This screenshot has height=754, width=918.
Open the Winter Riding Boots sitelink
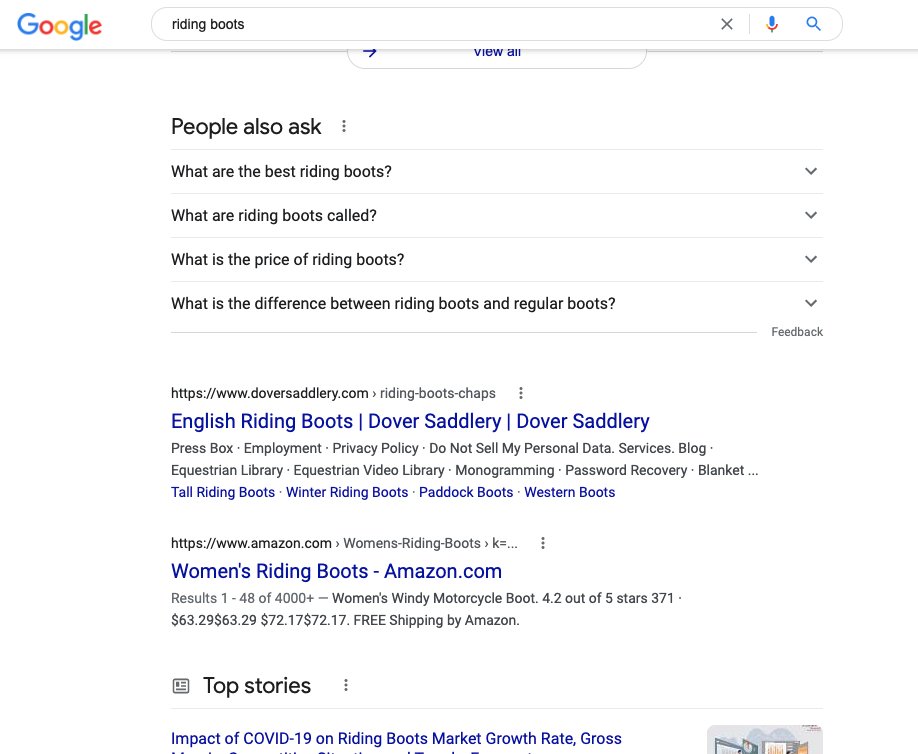pos(347,492)
